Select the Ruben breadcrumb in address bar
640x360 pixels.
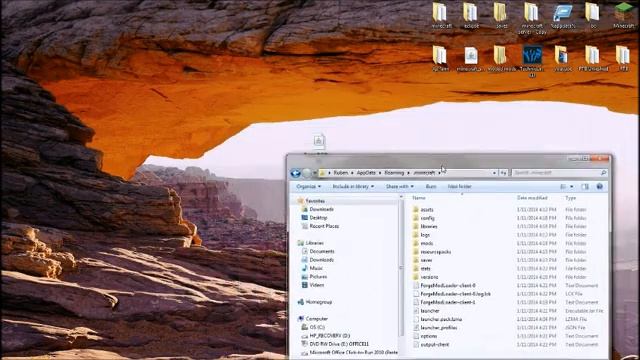(341, 173)
